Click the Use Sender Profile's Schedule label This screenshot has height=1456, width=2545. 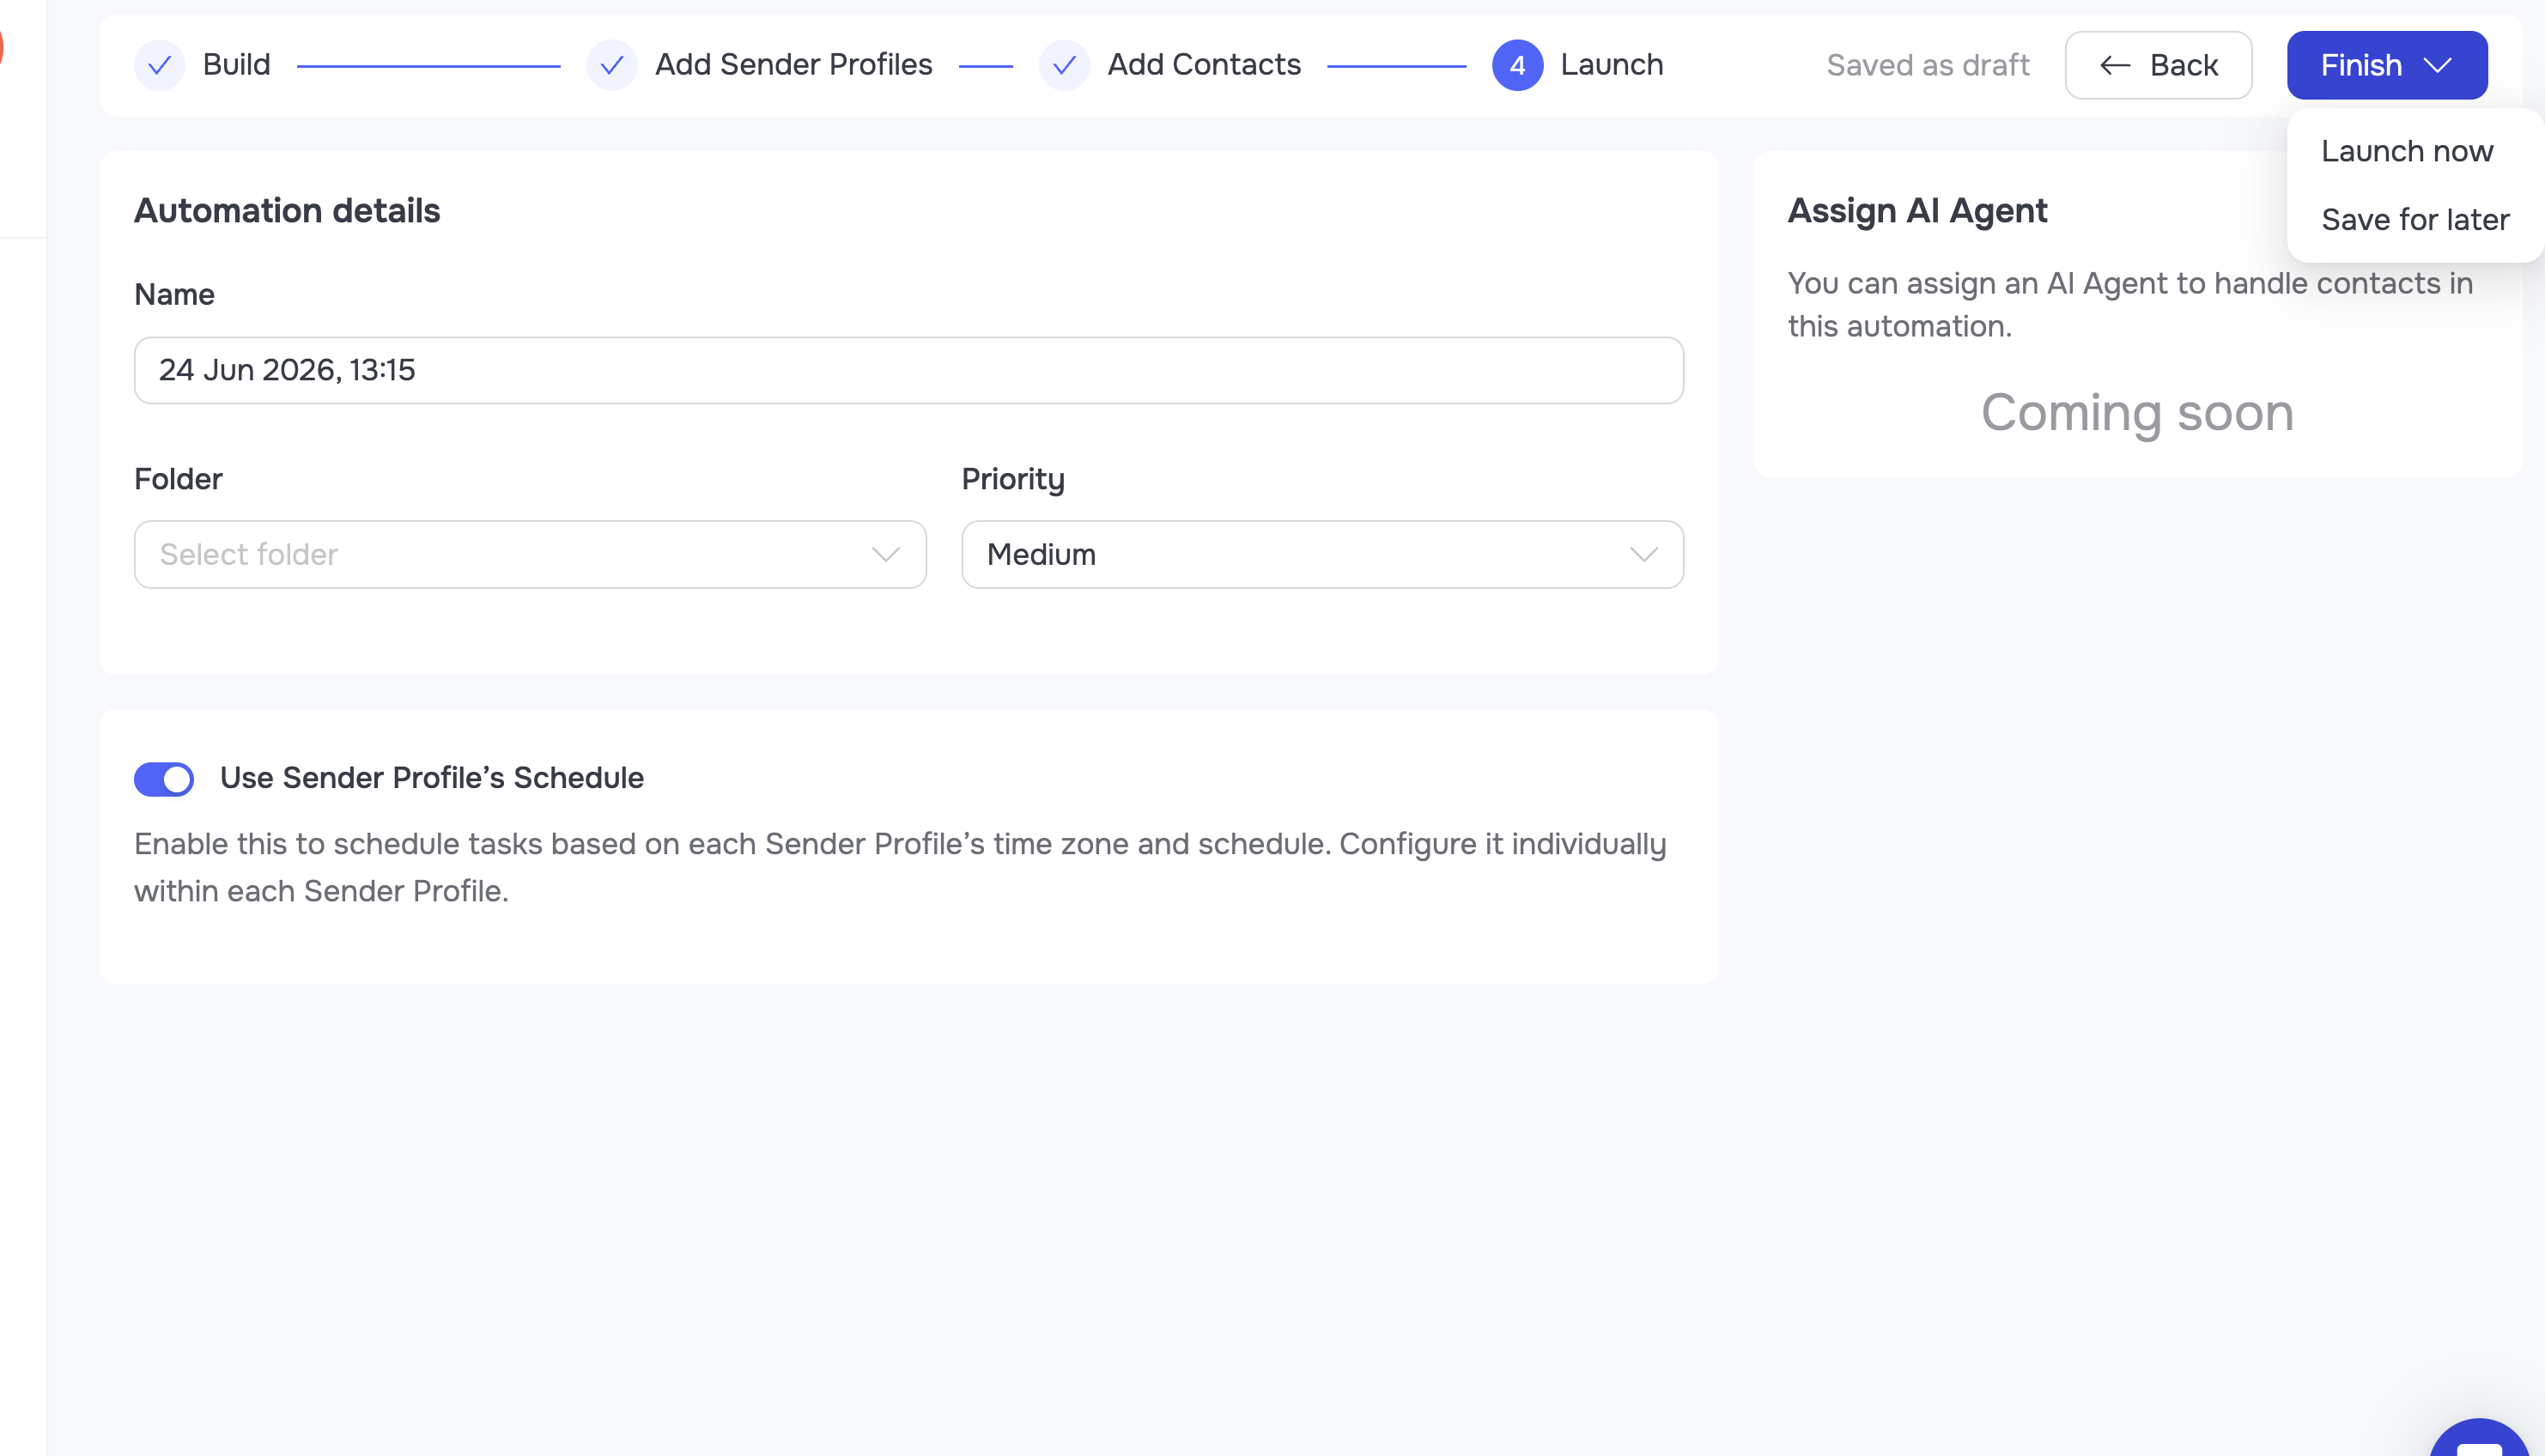click(432, 778)
